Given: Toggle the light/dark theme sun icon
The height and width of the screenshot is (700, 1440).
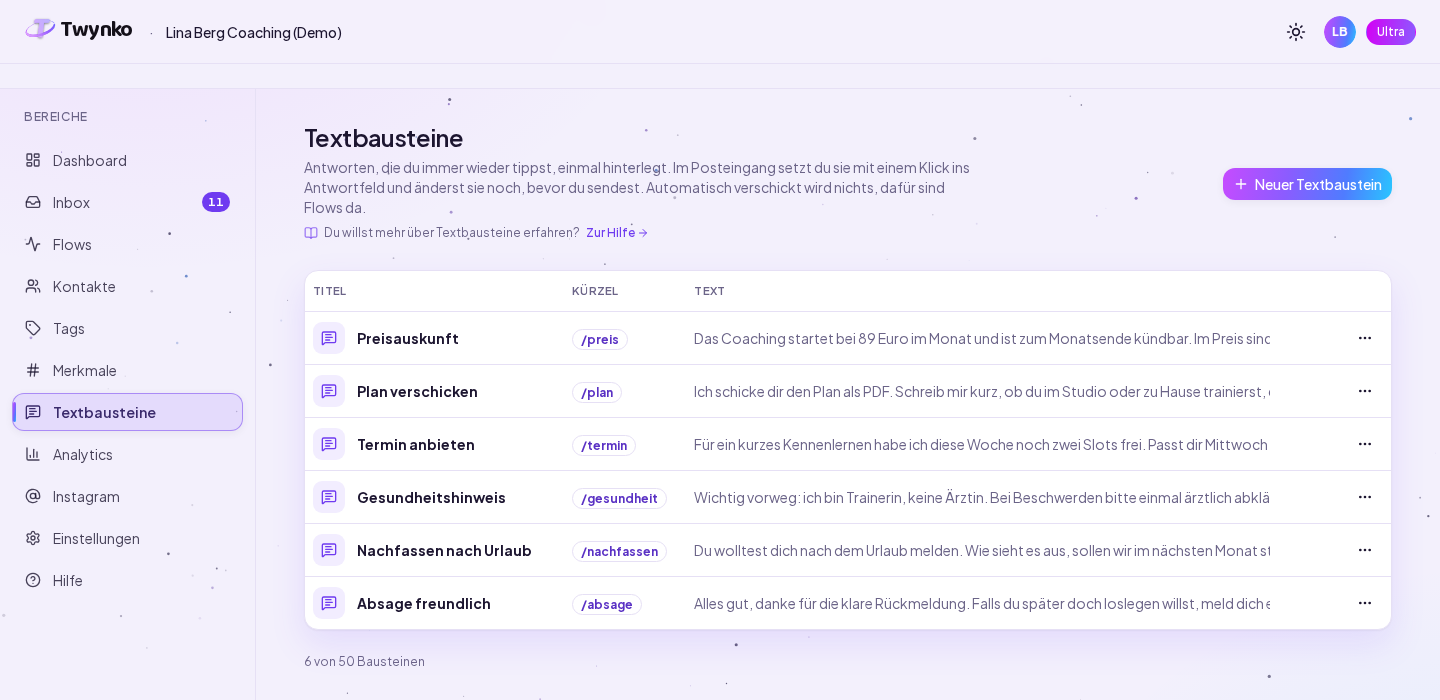Looking at the screenshot, I should click(x=1296, y=32).
